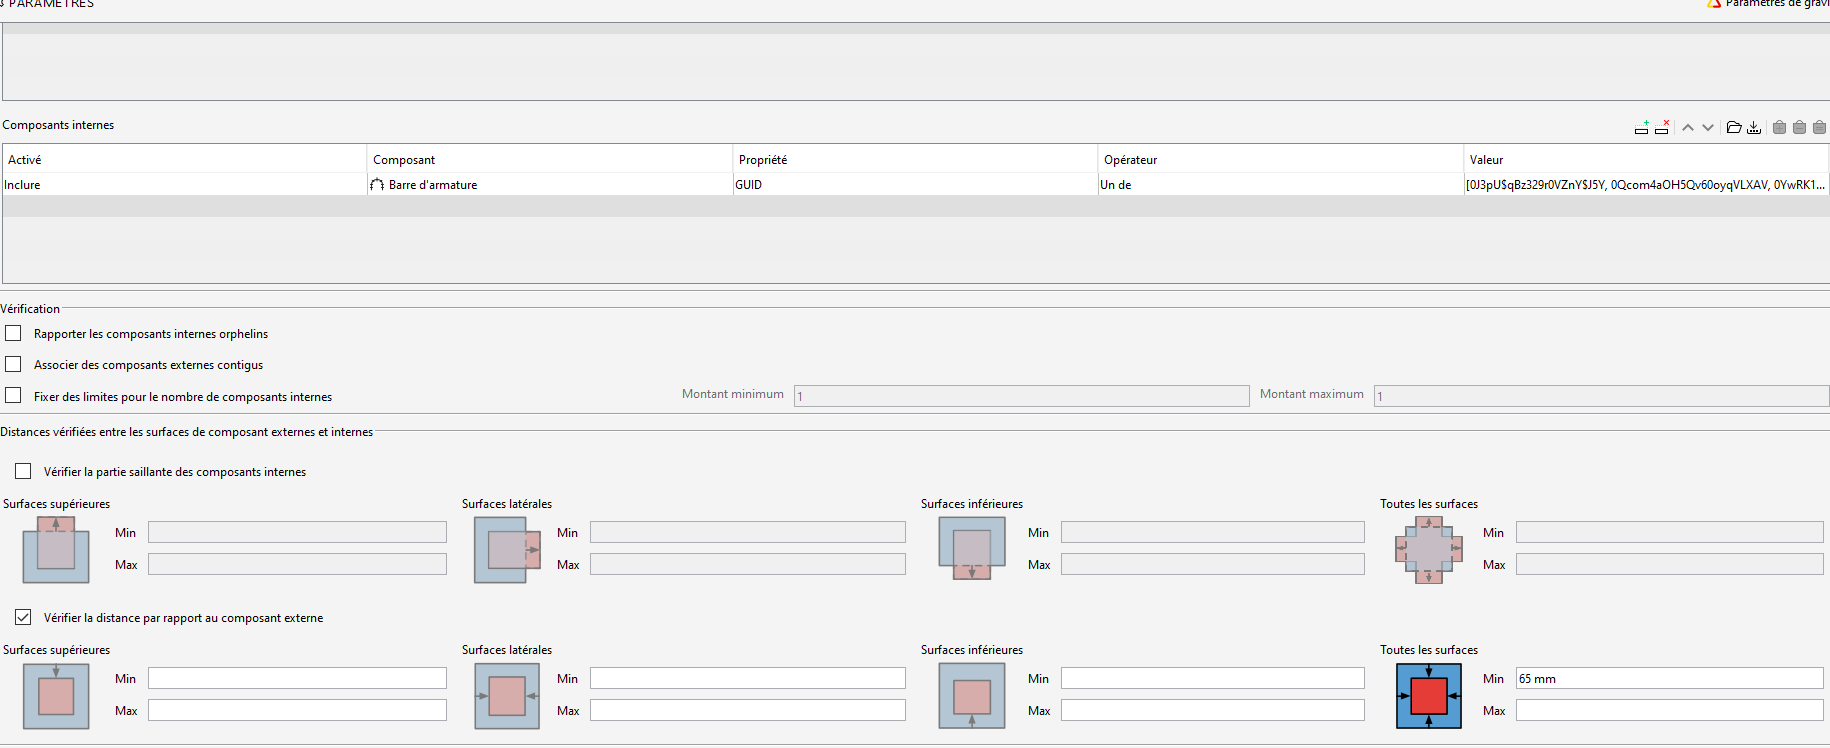
Task: Click external distance Toutes les surfaces Max field
Action: (1669, 710)
